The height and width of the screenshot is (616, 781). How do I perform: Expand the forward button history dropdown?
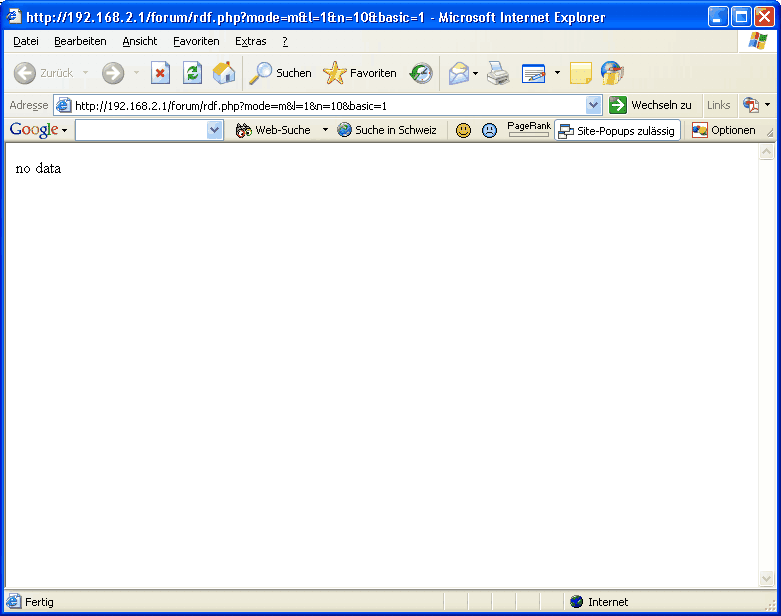pos(136,73)
